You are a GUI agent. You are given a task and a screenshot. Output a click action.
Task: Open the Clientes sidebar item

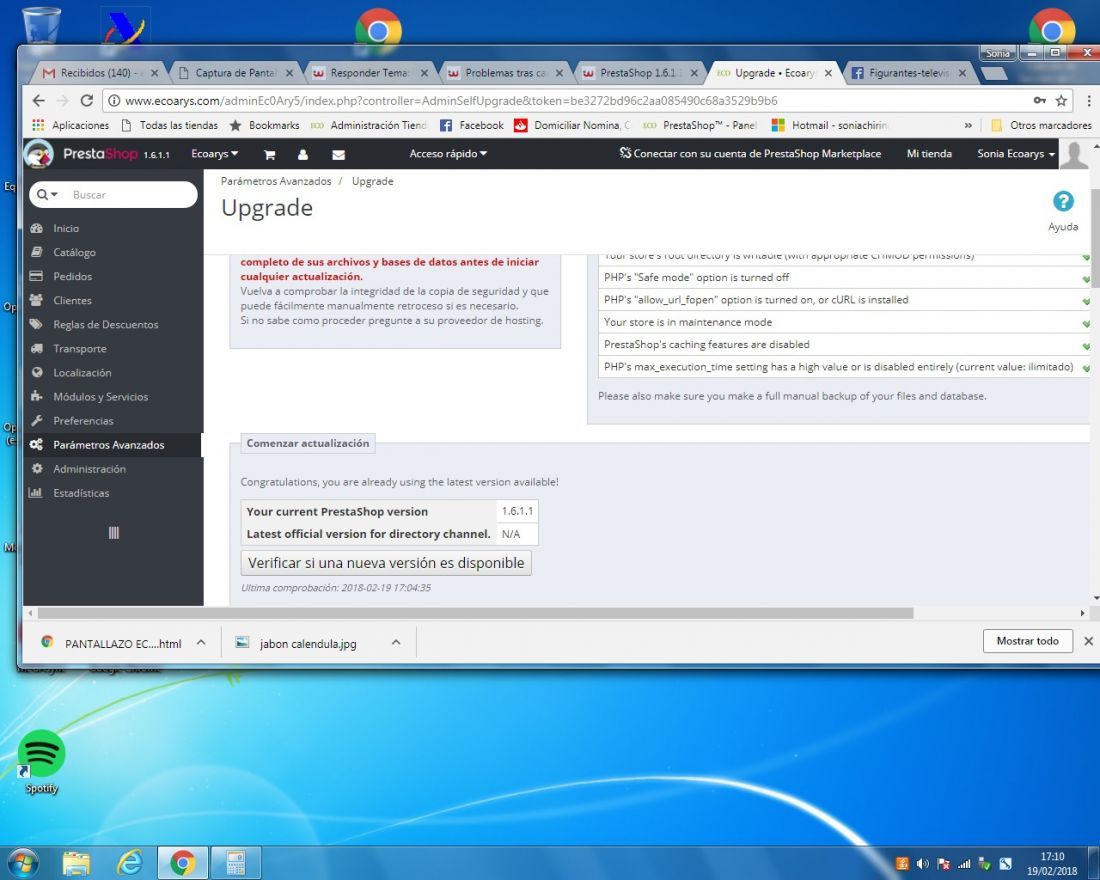(x=72, y=300)
